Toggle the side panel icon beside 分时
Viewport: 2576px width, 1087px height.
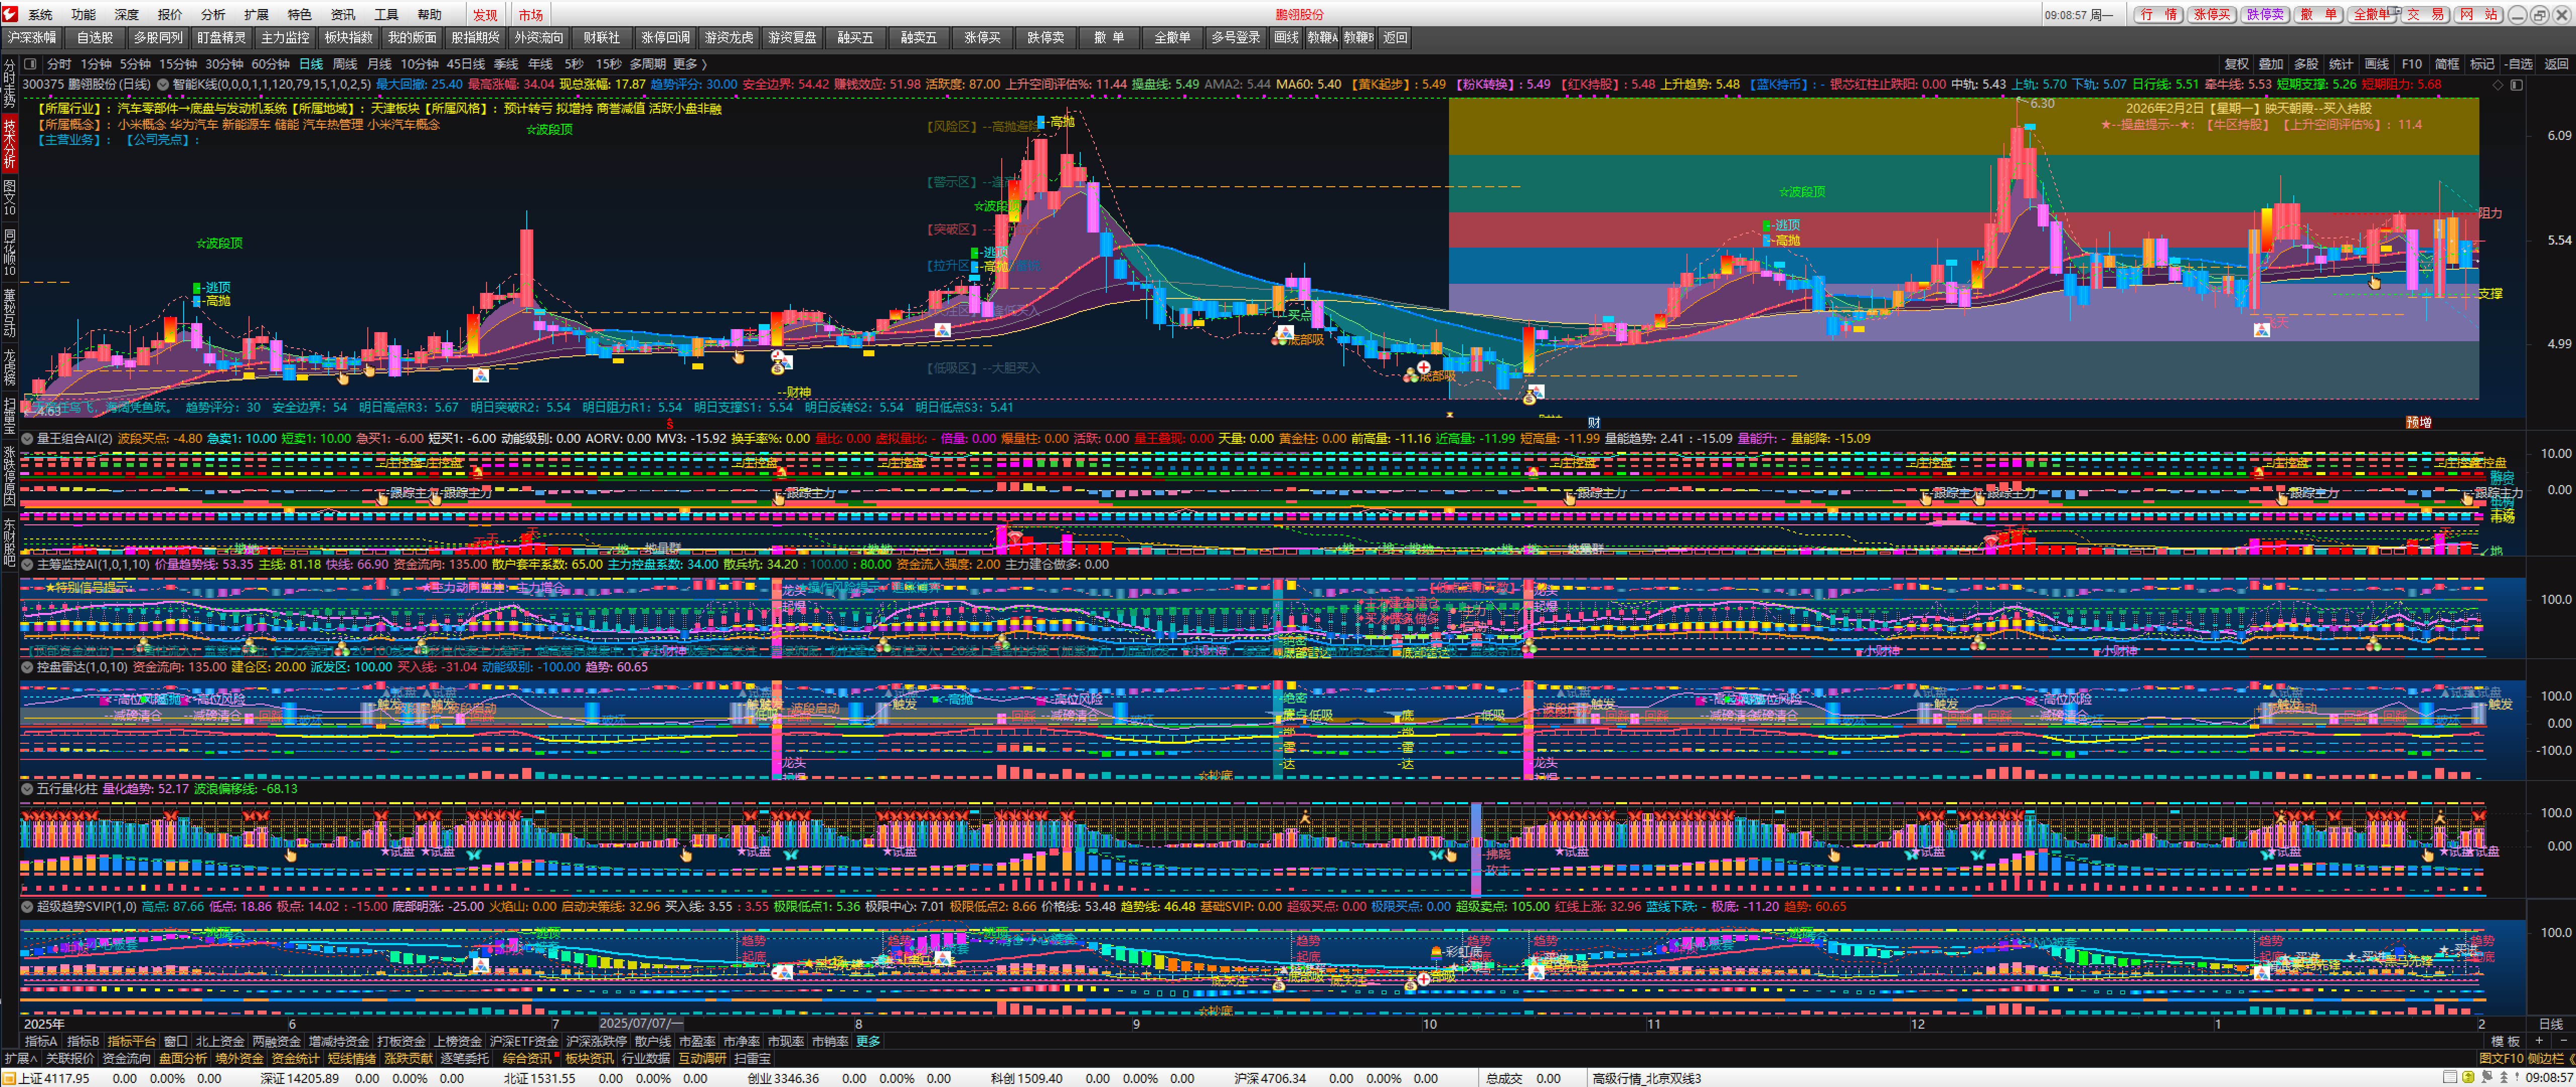[30, 64]
